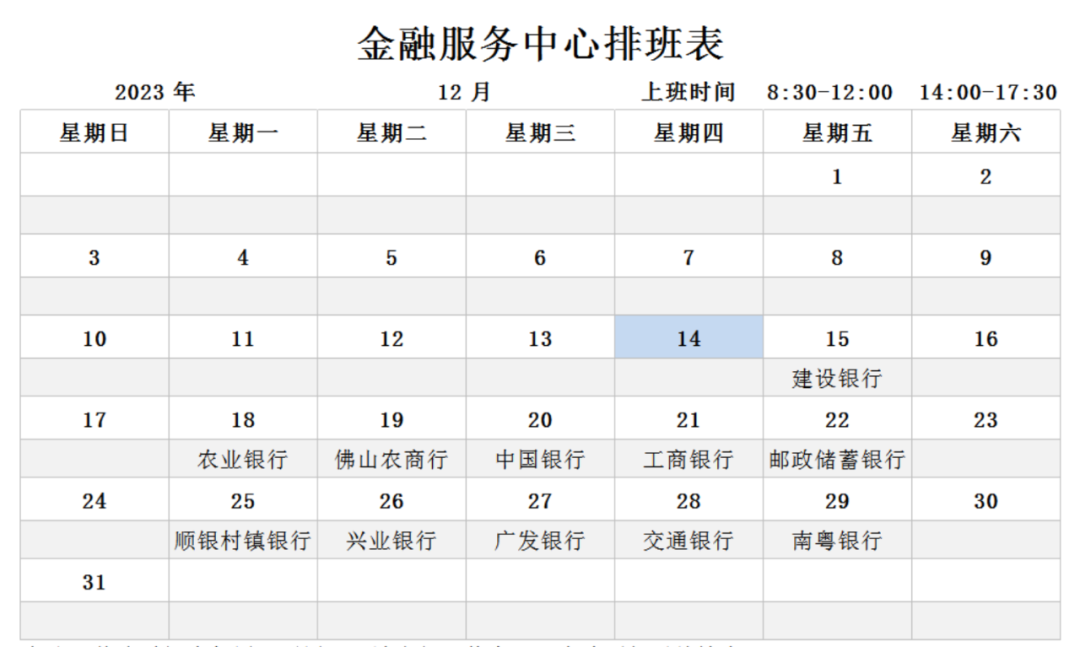The height and width of the screenshot is (647, 1080).
Task: Click date cell 13
Action: coord(540,338)
